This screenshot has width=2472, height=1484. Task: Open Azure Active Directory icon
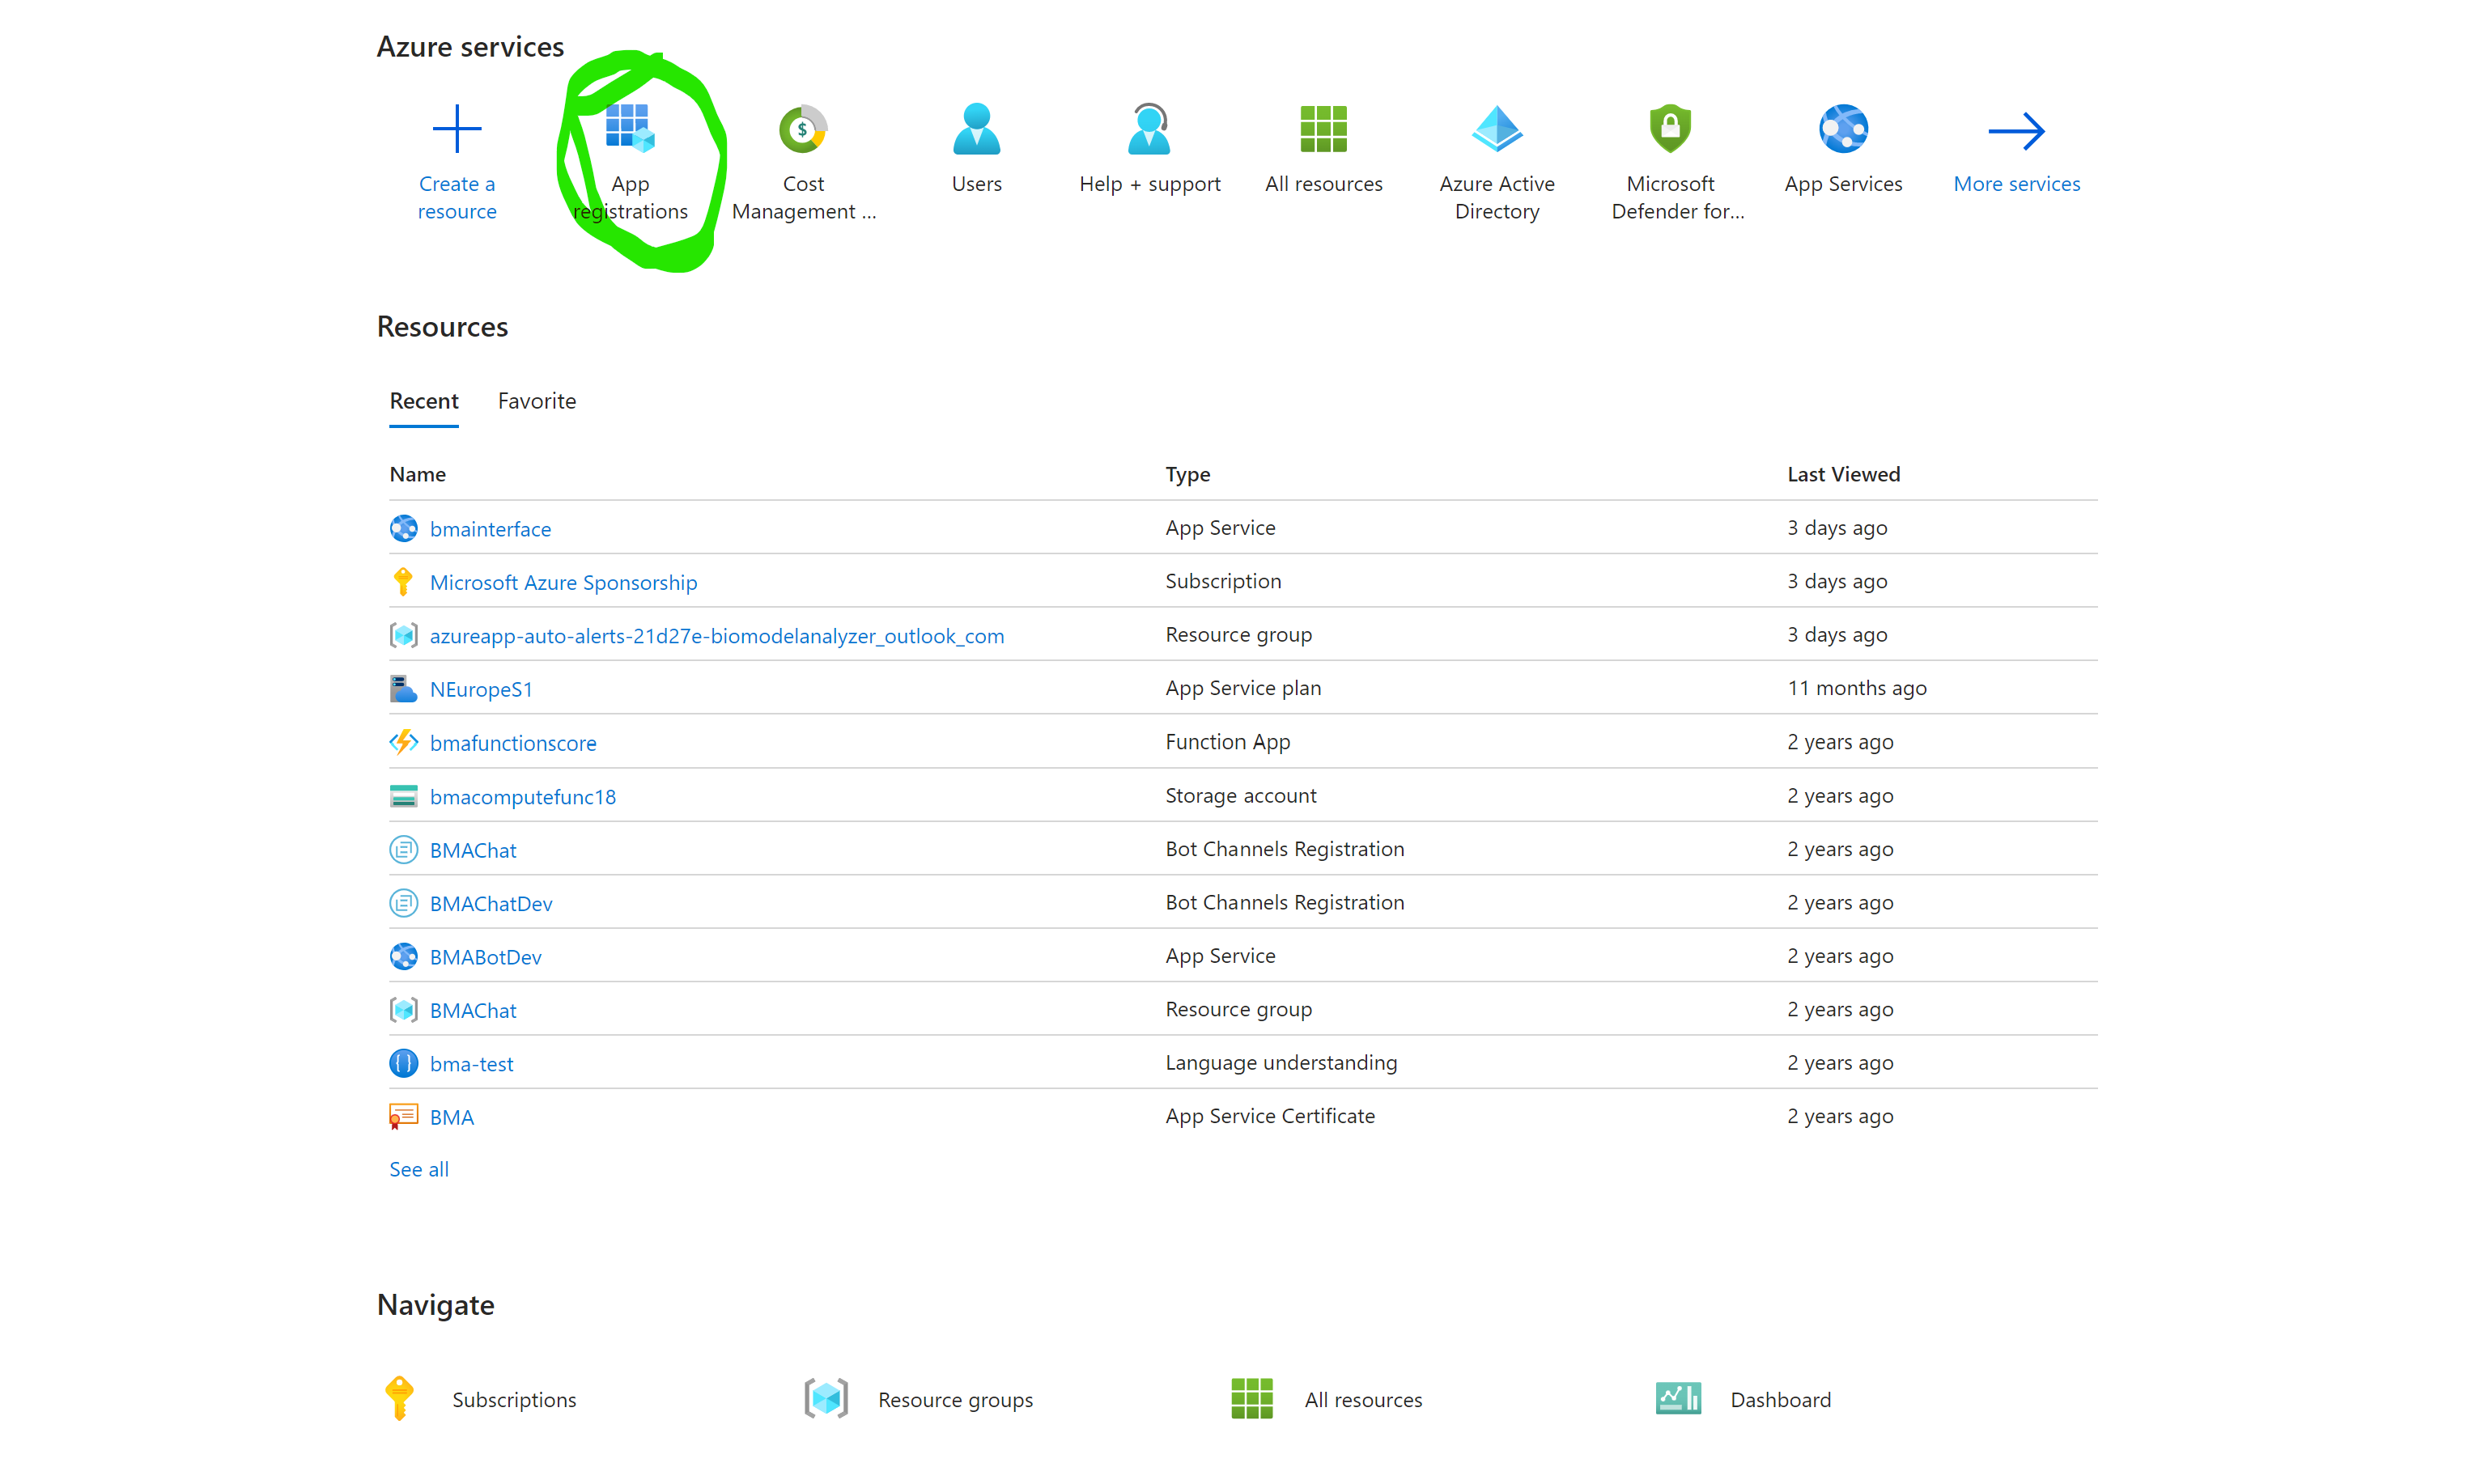click(1496, 129)
